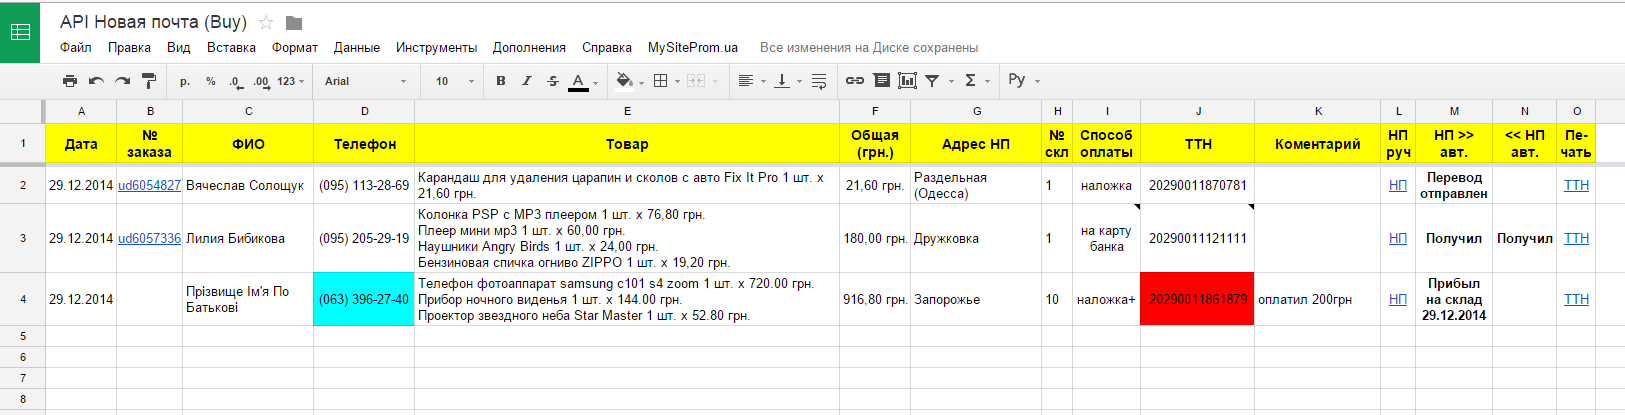
Task: Undo the last action
Action: 96,81
